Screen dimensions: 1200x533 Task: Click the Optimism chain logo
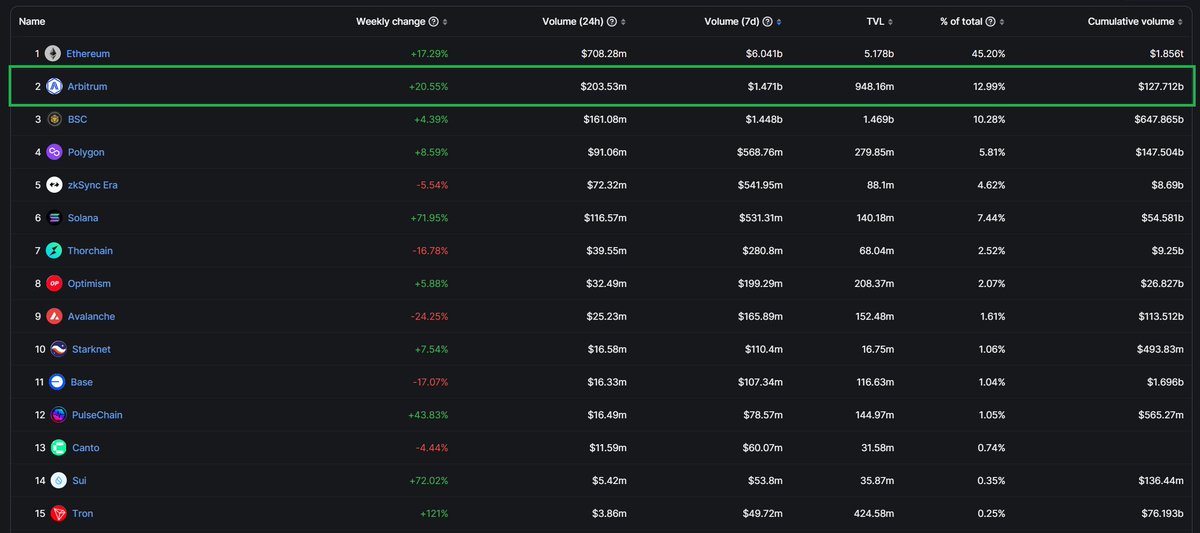(54, 283)
